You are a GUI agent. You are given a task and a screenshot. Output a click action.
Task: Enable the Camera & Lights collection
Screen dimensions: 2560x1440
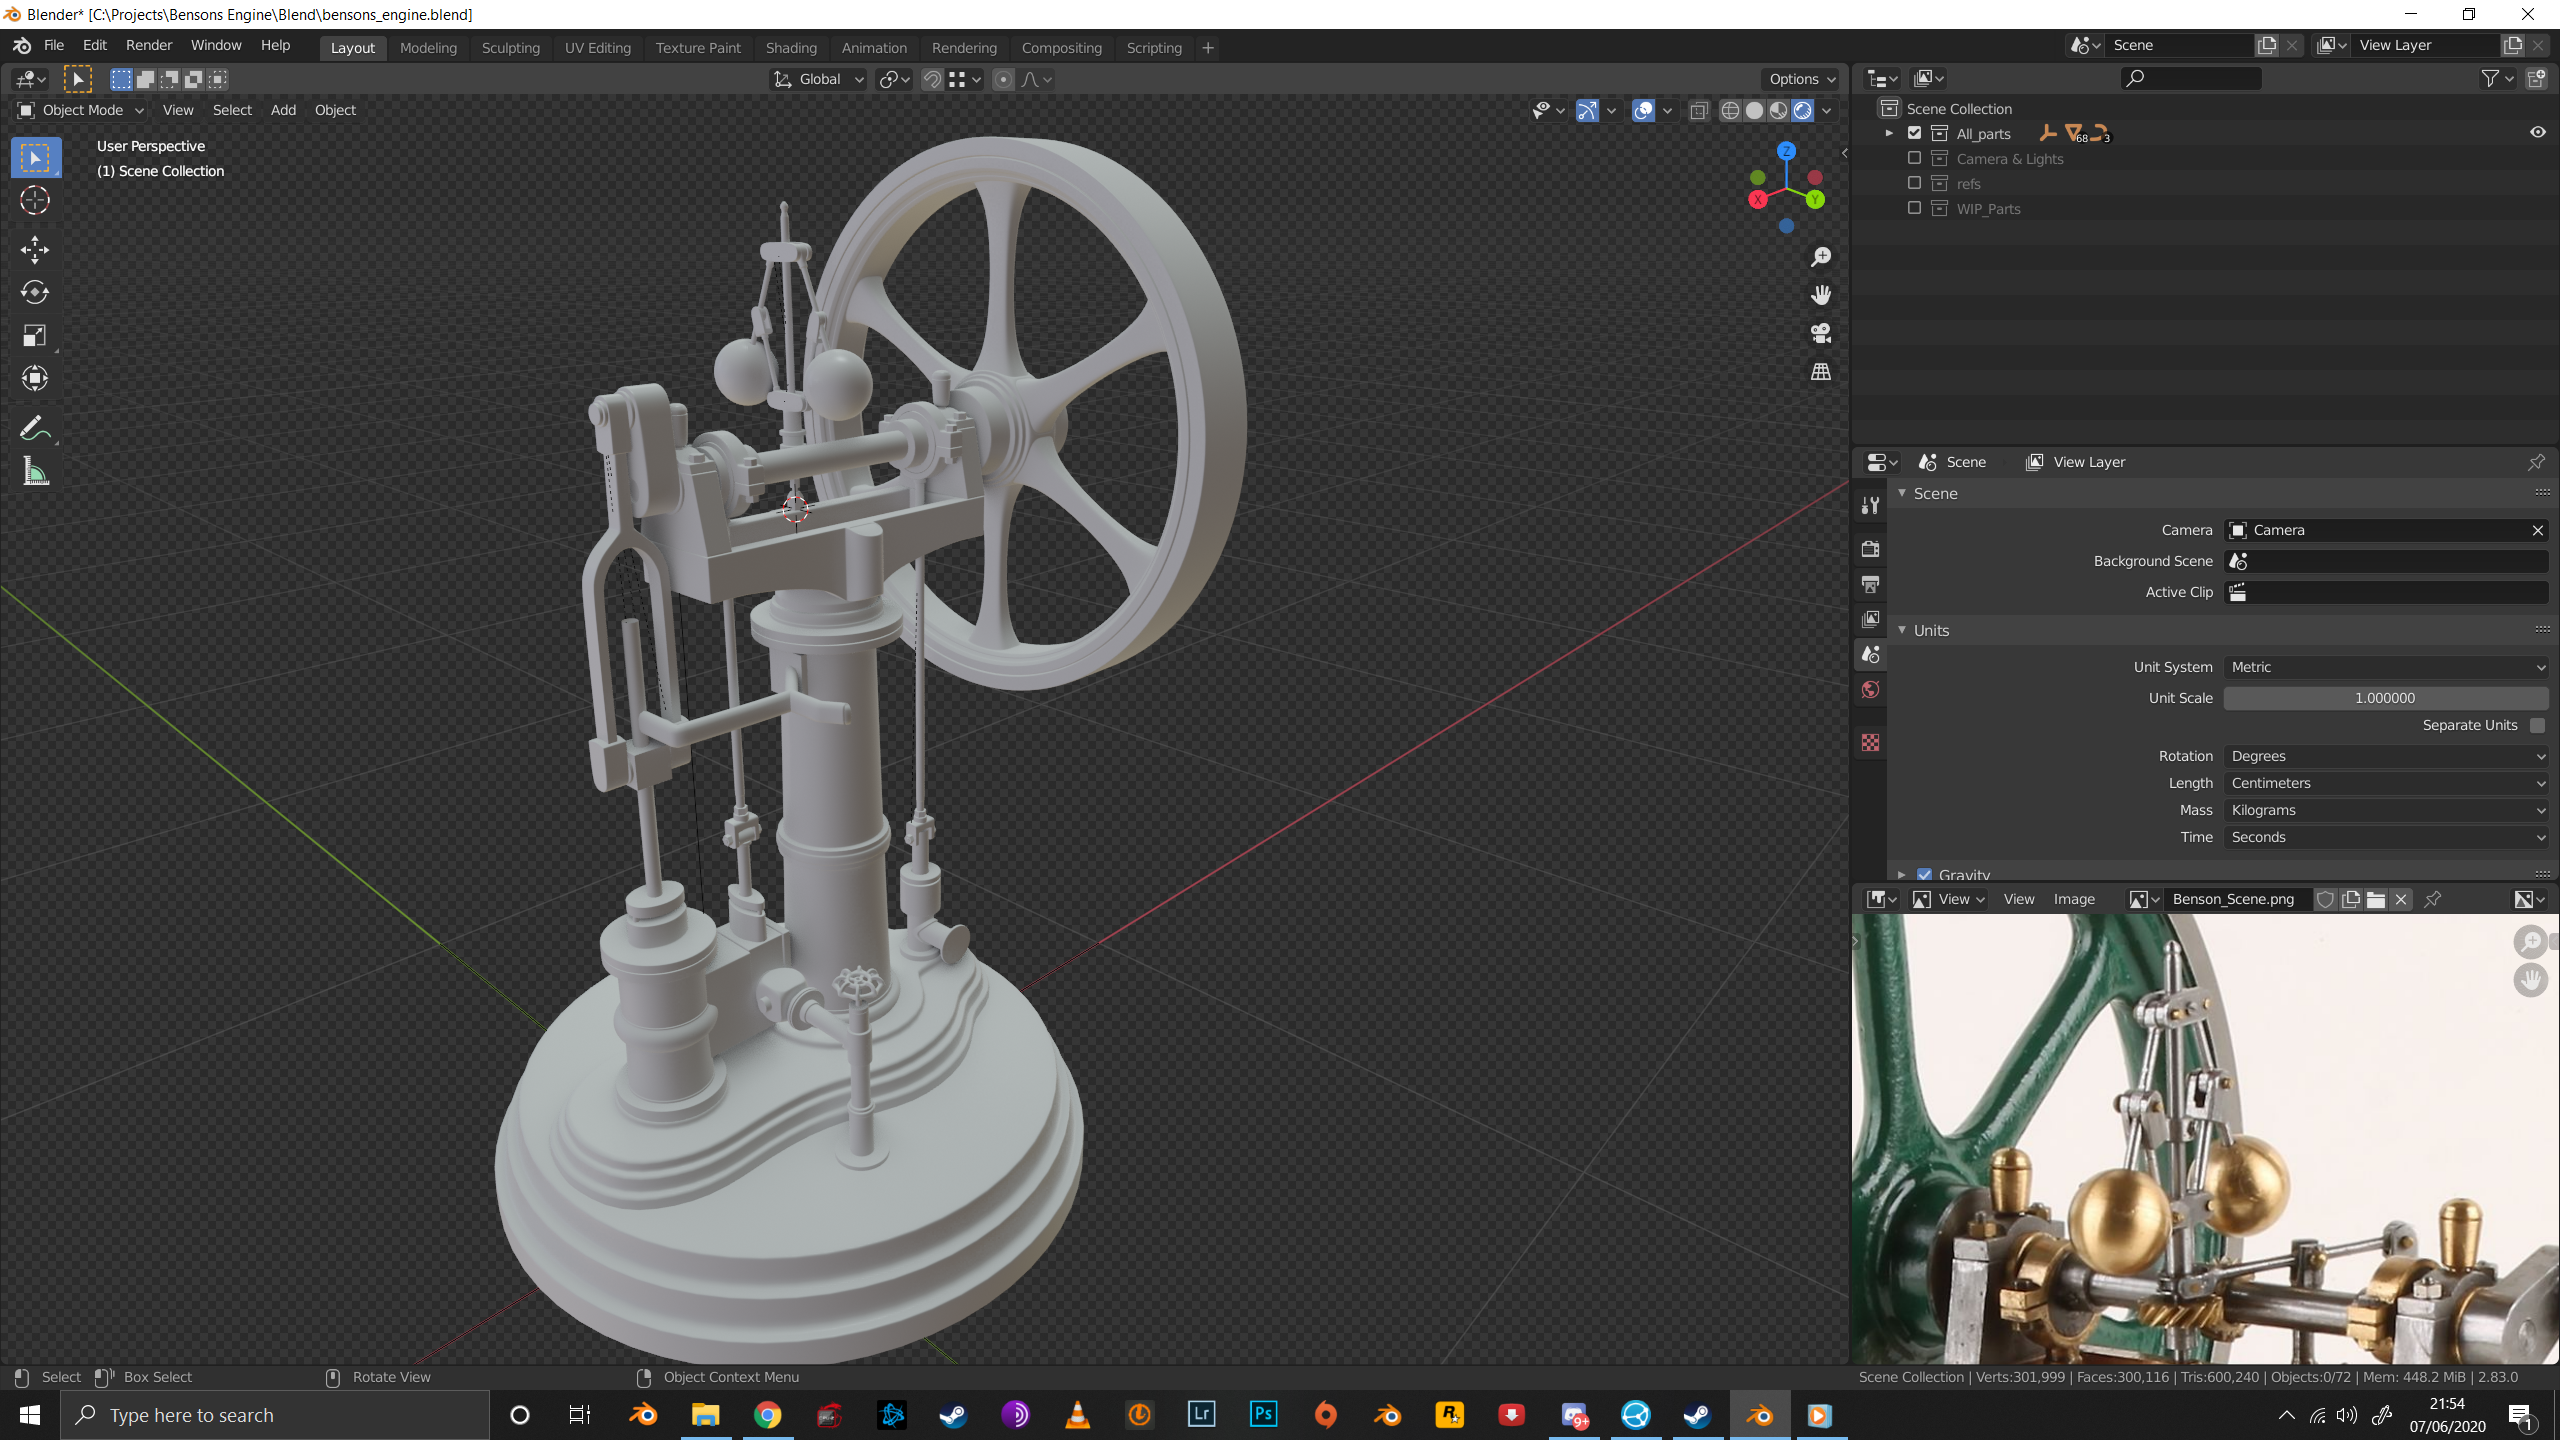tap(1914, 158)
